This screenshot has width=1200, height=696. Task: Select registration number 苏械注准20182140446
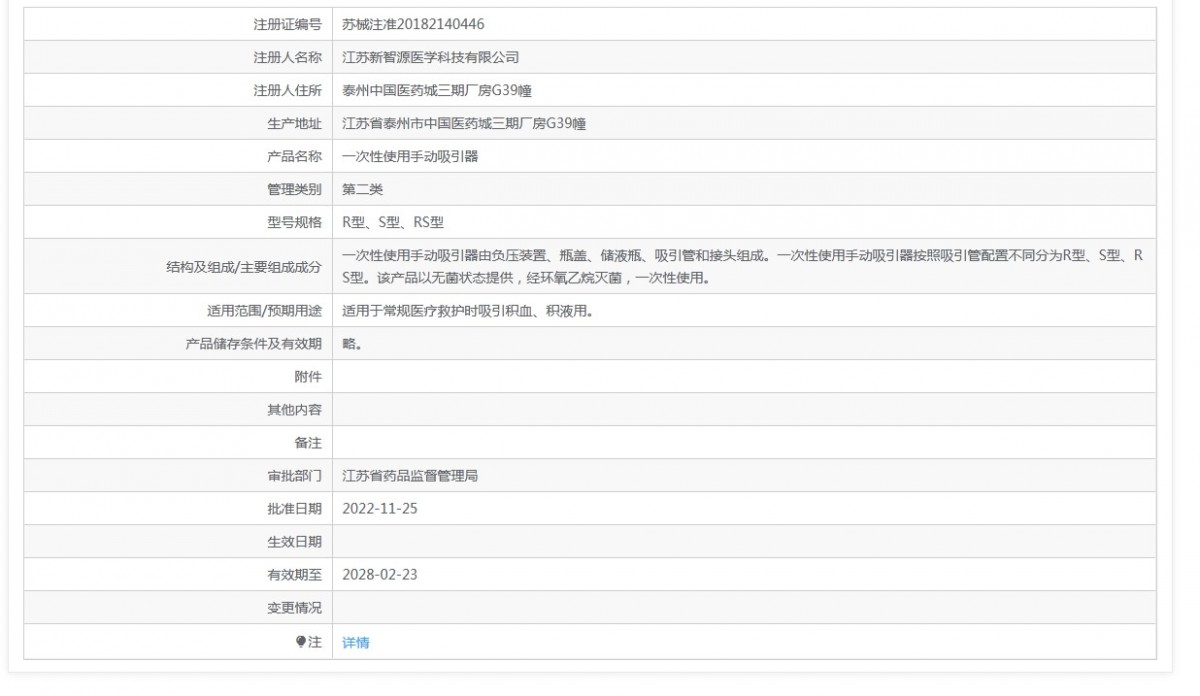tap(413, 24)
